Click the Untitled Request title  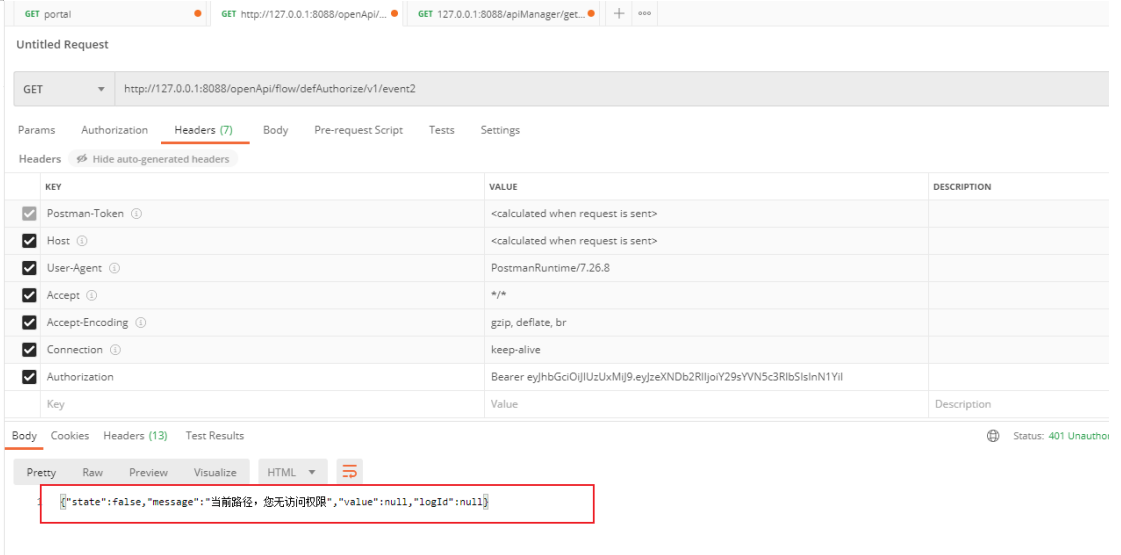(x=62, y=44)
